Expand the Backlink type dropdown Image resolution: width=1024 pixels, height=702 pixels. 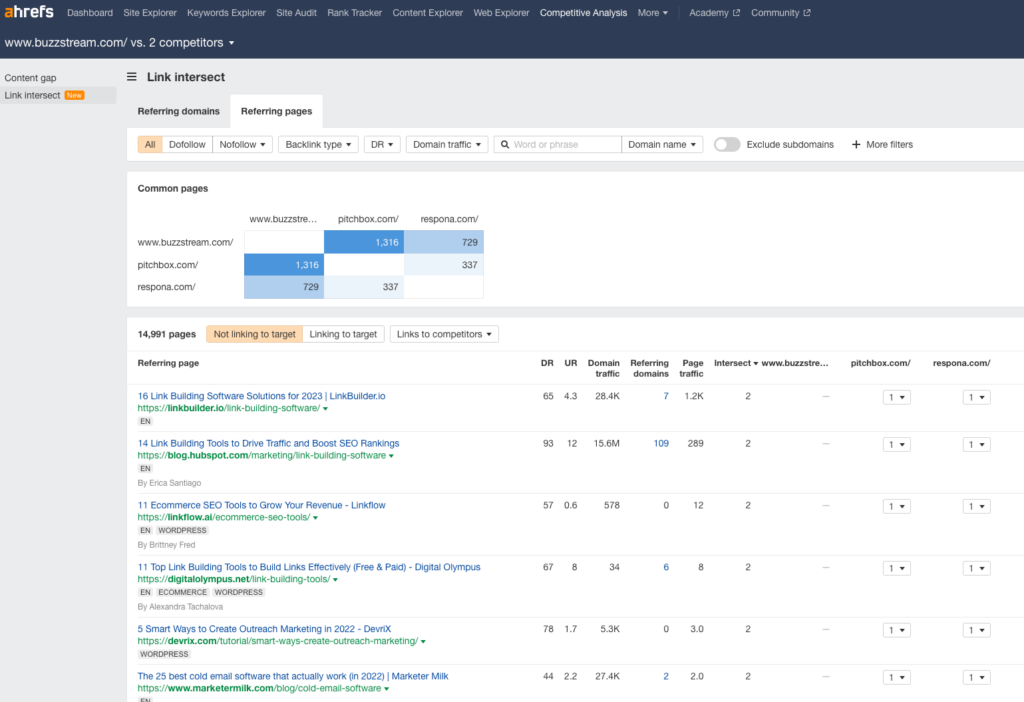coord(318,144)
